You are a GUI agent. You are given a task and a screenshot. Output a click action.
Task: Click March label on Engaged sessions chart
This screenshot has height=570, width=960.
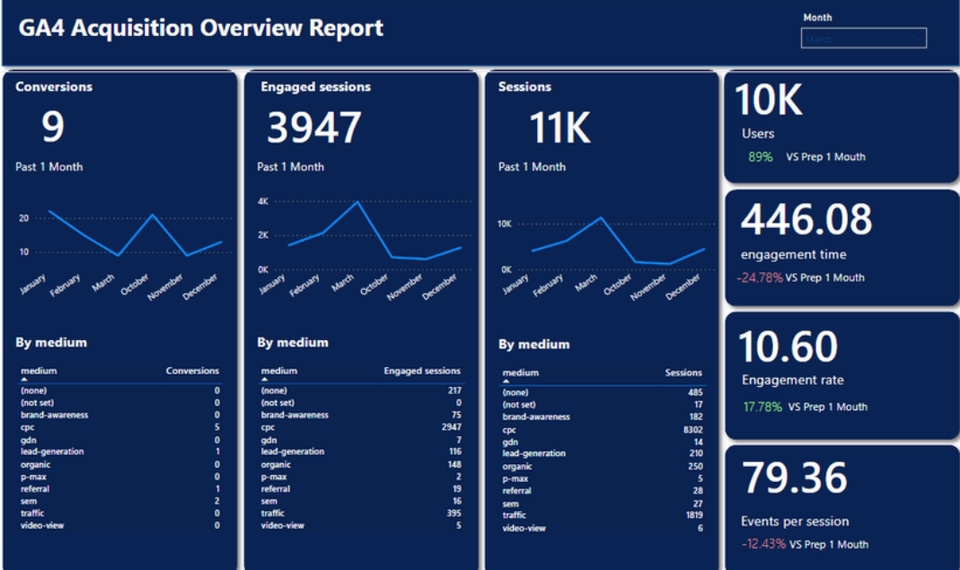[343, 283]
